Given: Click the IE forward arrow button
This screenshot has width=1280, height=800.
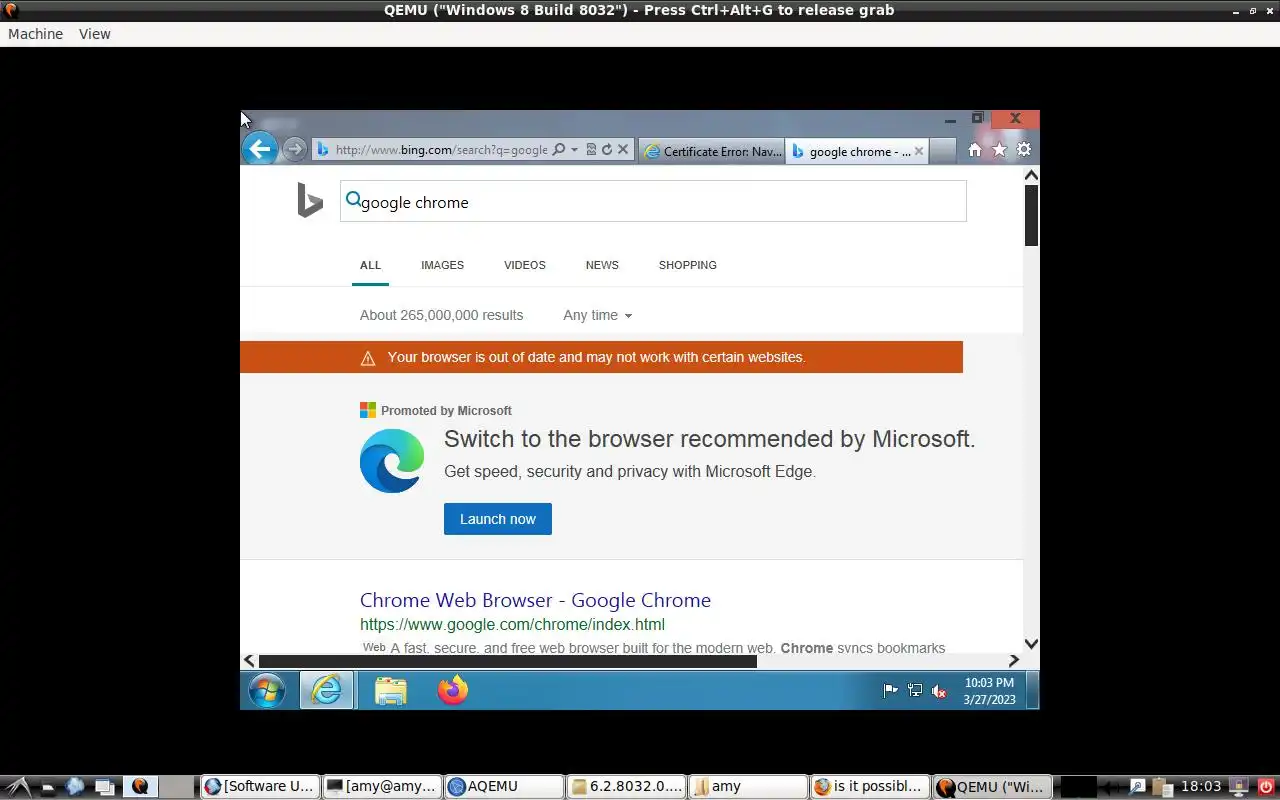Looking at the screenshot, I should pos(294,150).
